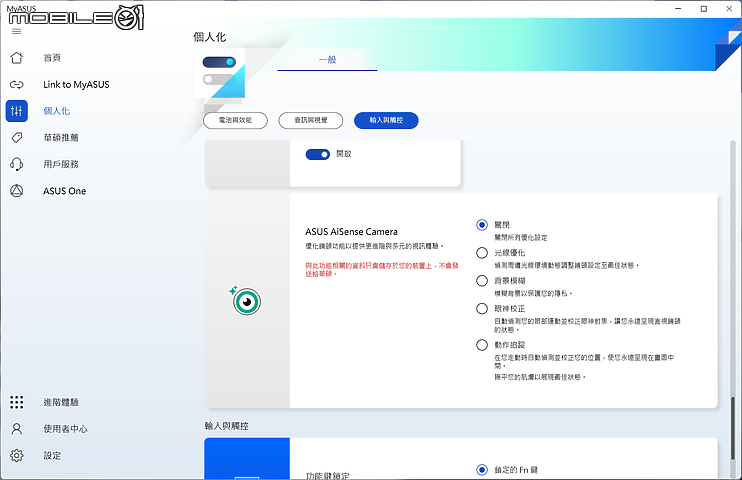Select the 光線優化 radio option
This screenshot has height=480, width=742.
point(482,253)
